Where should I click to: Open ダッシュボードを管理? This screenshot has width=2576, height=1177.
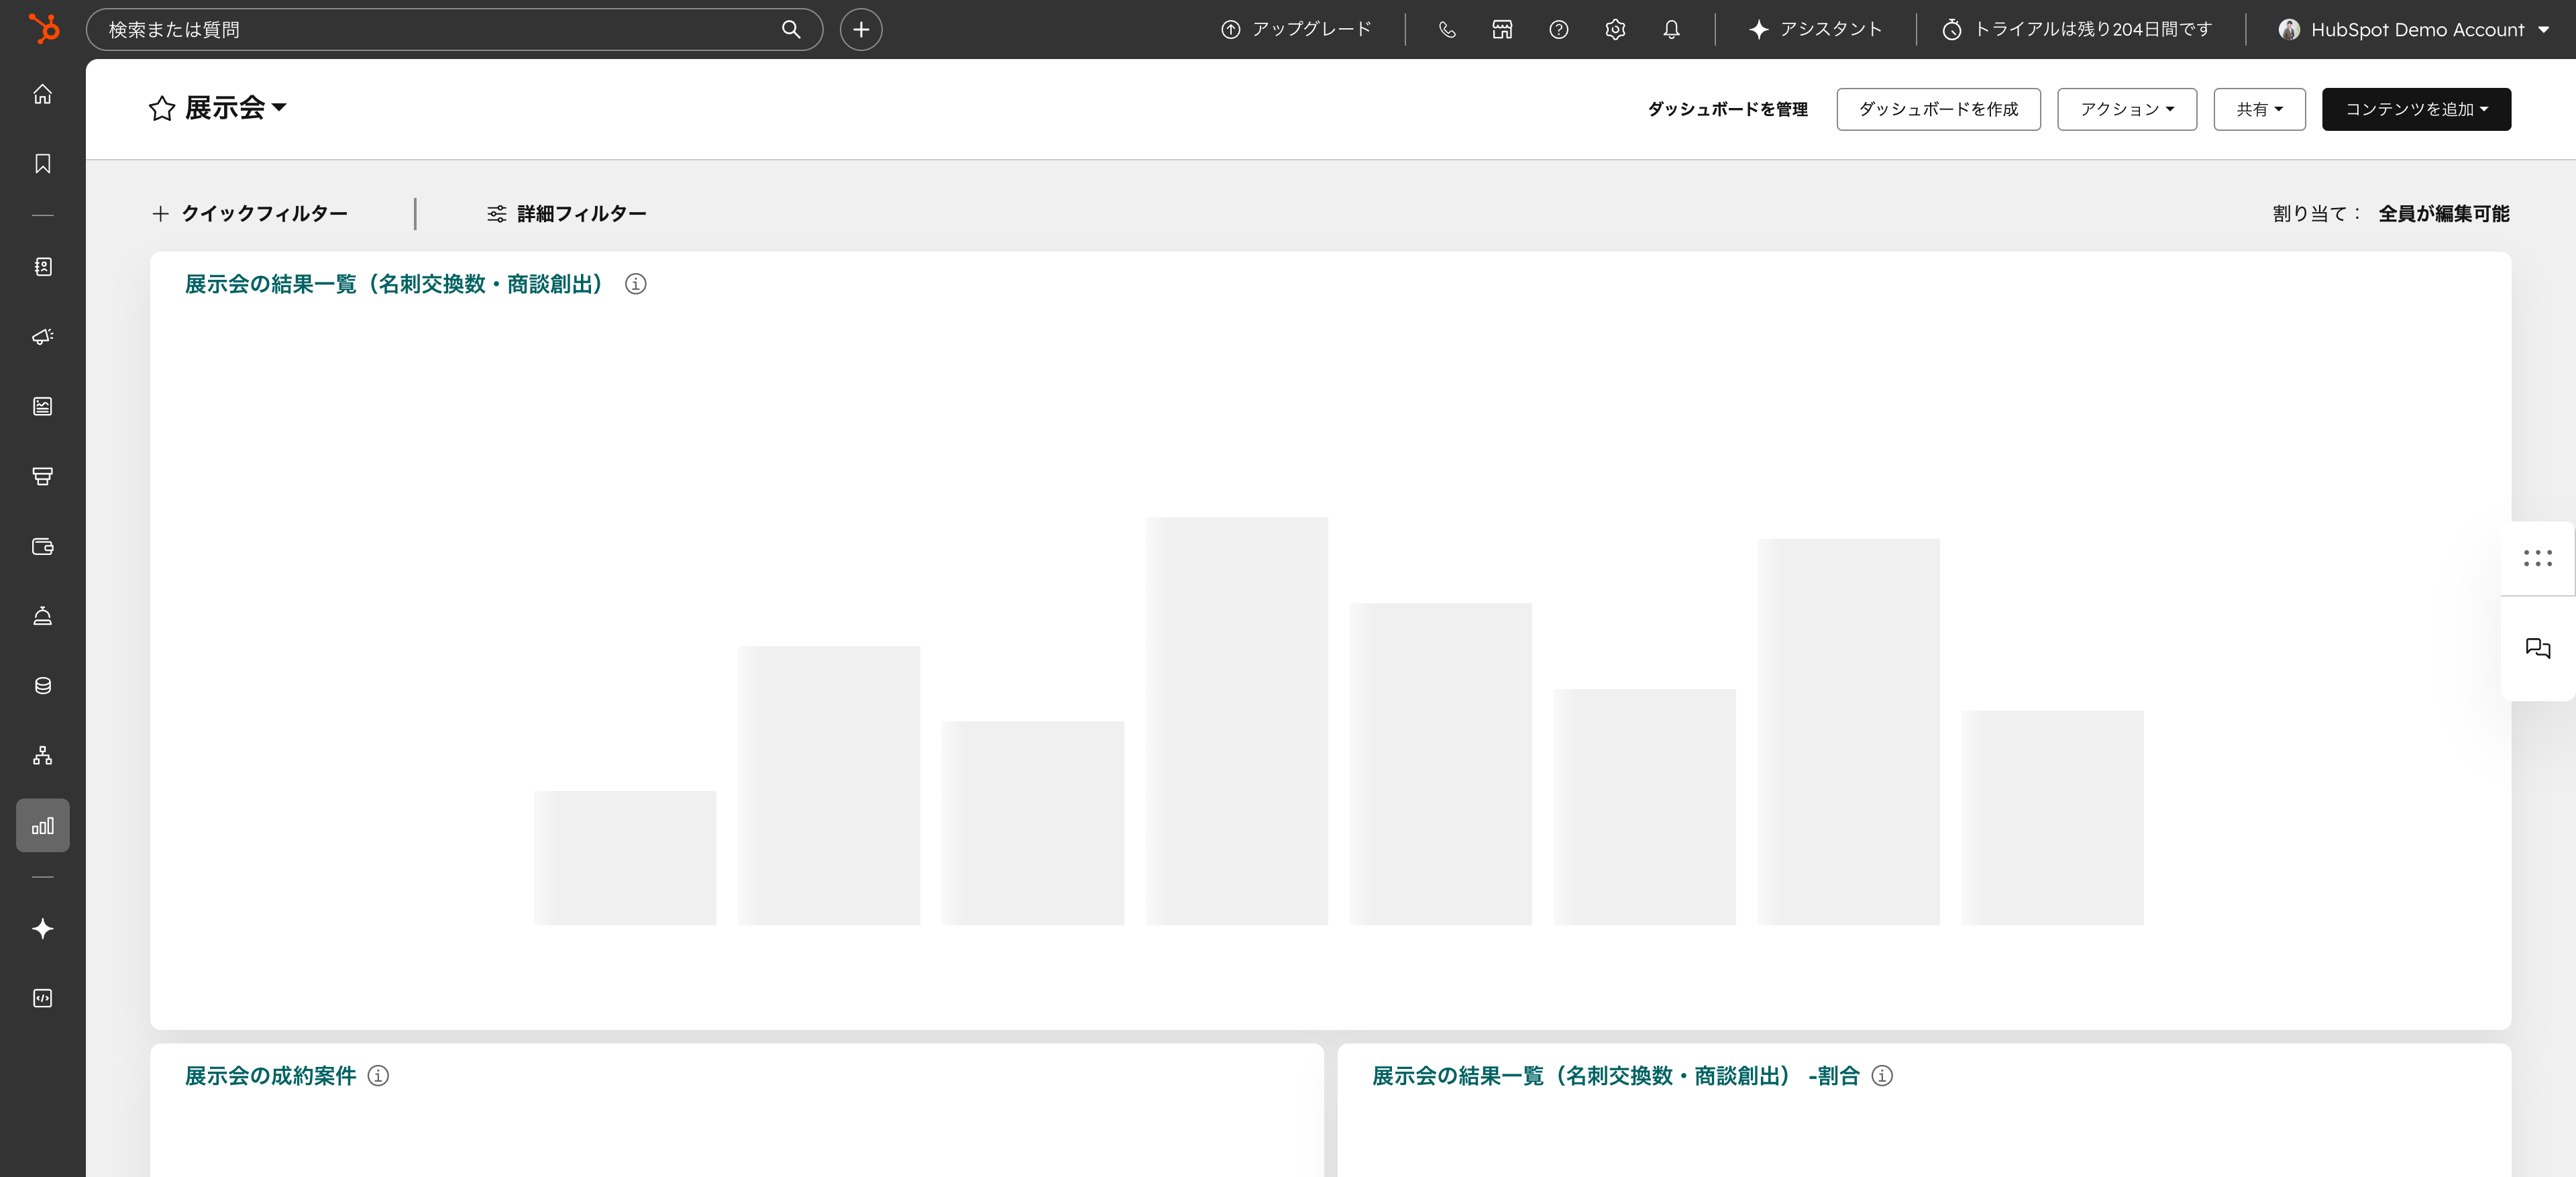(1727, 110)
